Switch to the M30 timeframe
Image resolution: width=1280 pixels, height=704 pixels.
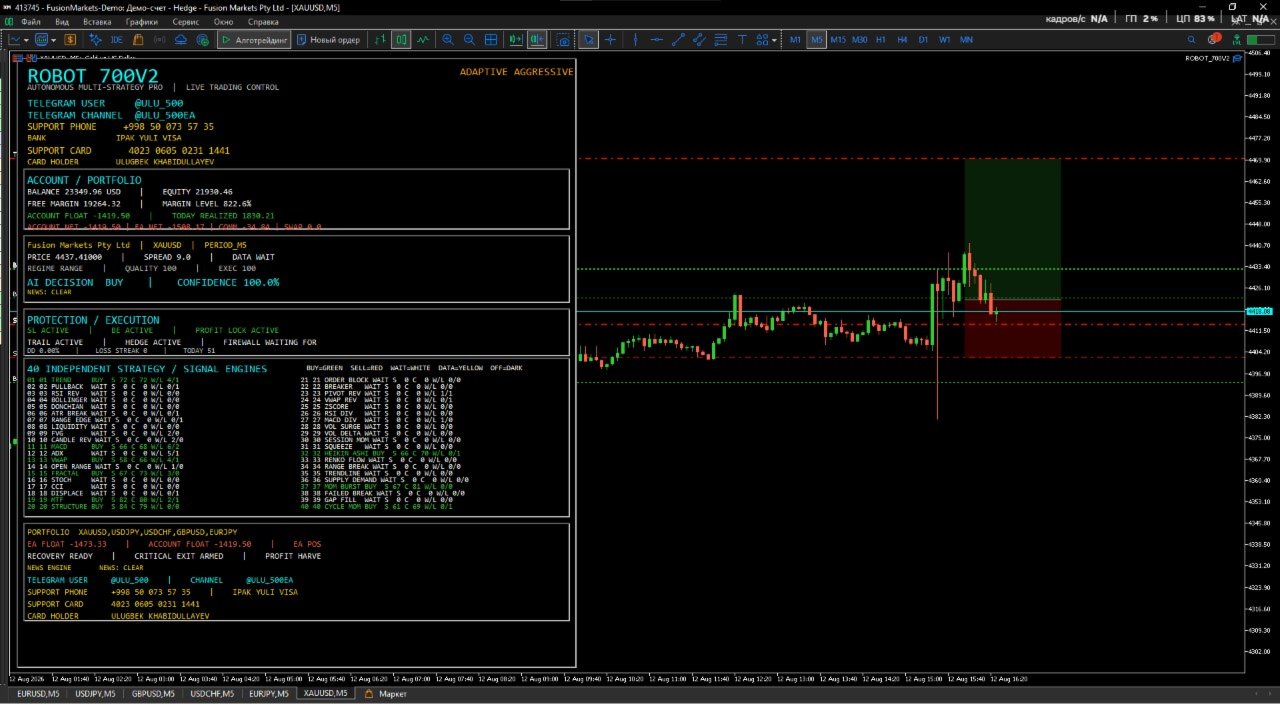pos(860,40)
